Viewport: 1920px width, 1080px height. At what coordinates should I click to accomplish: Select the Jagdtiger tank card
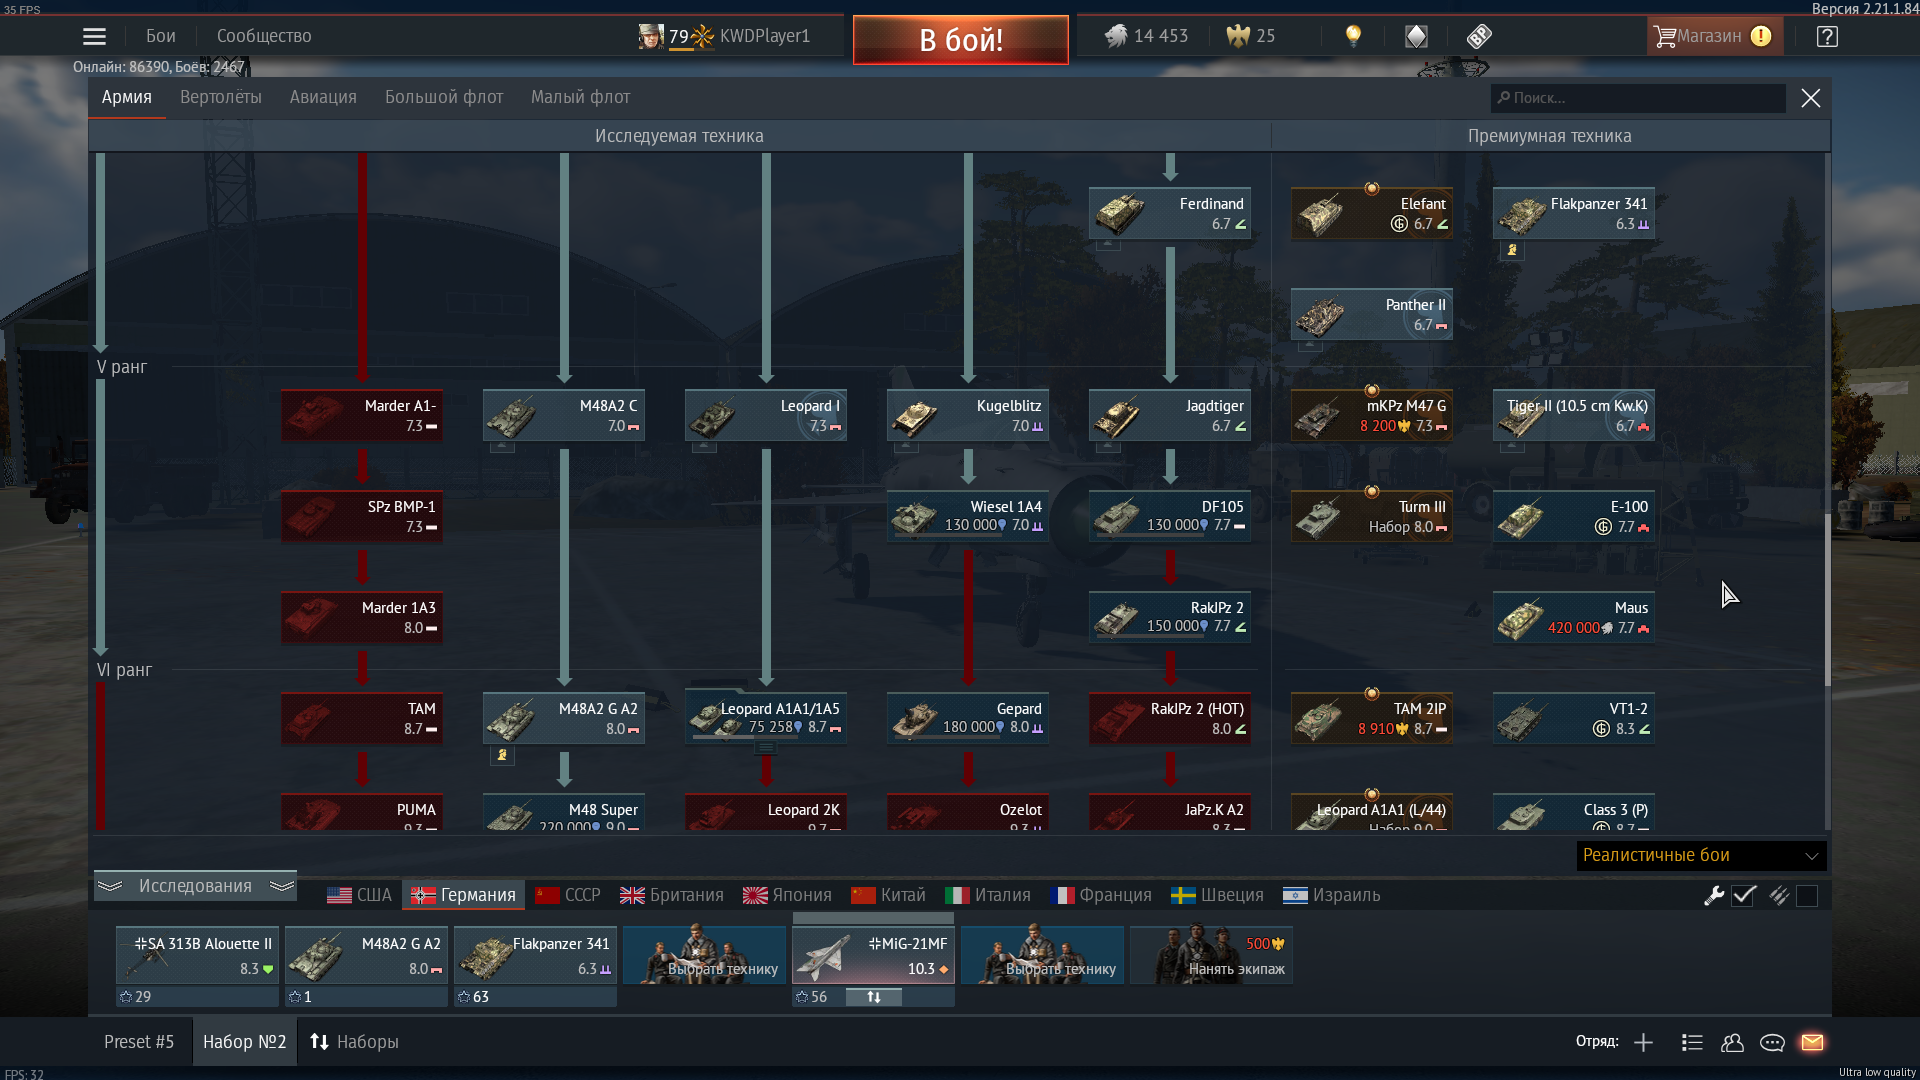(1170, 415)
